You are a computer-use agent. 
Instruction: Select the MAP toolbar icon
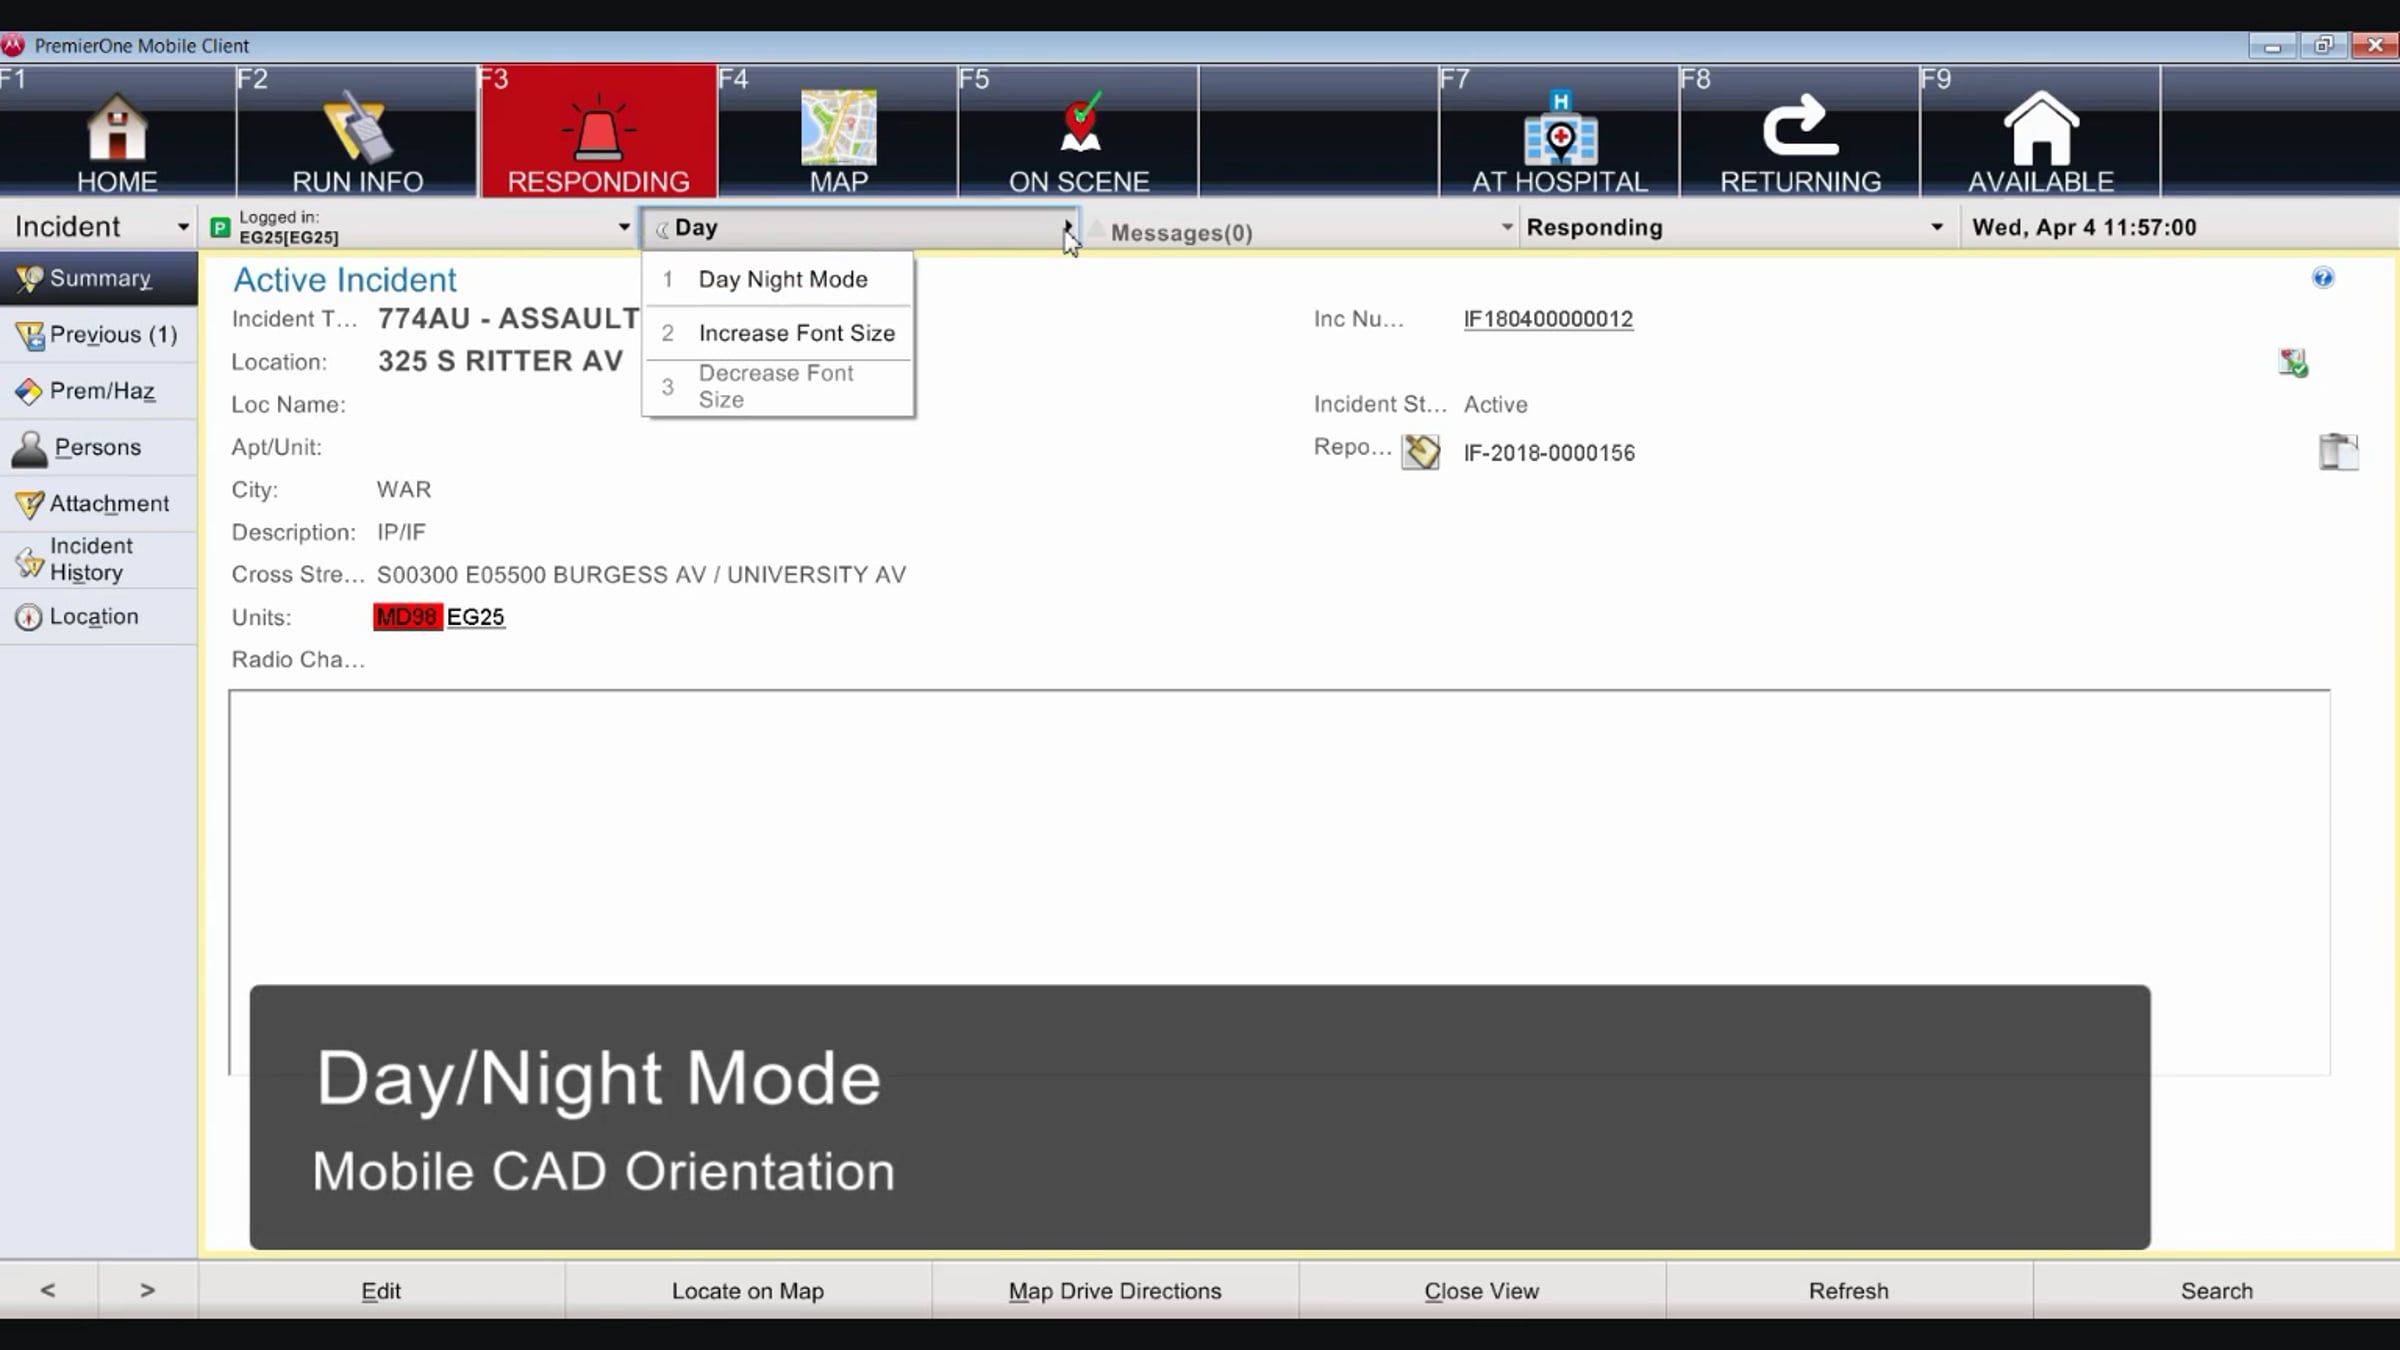838,128
